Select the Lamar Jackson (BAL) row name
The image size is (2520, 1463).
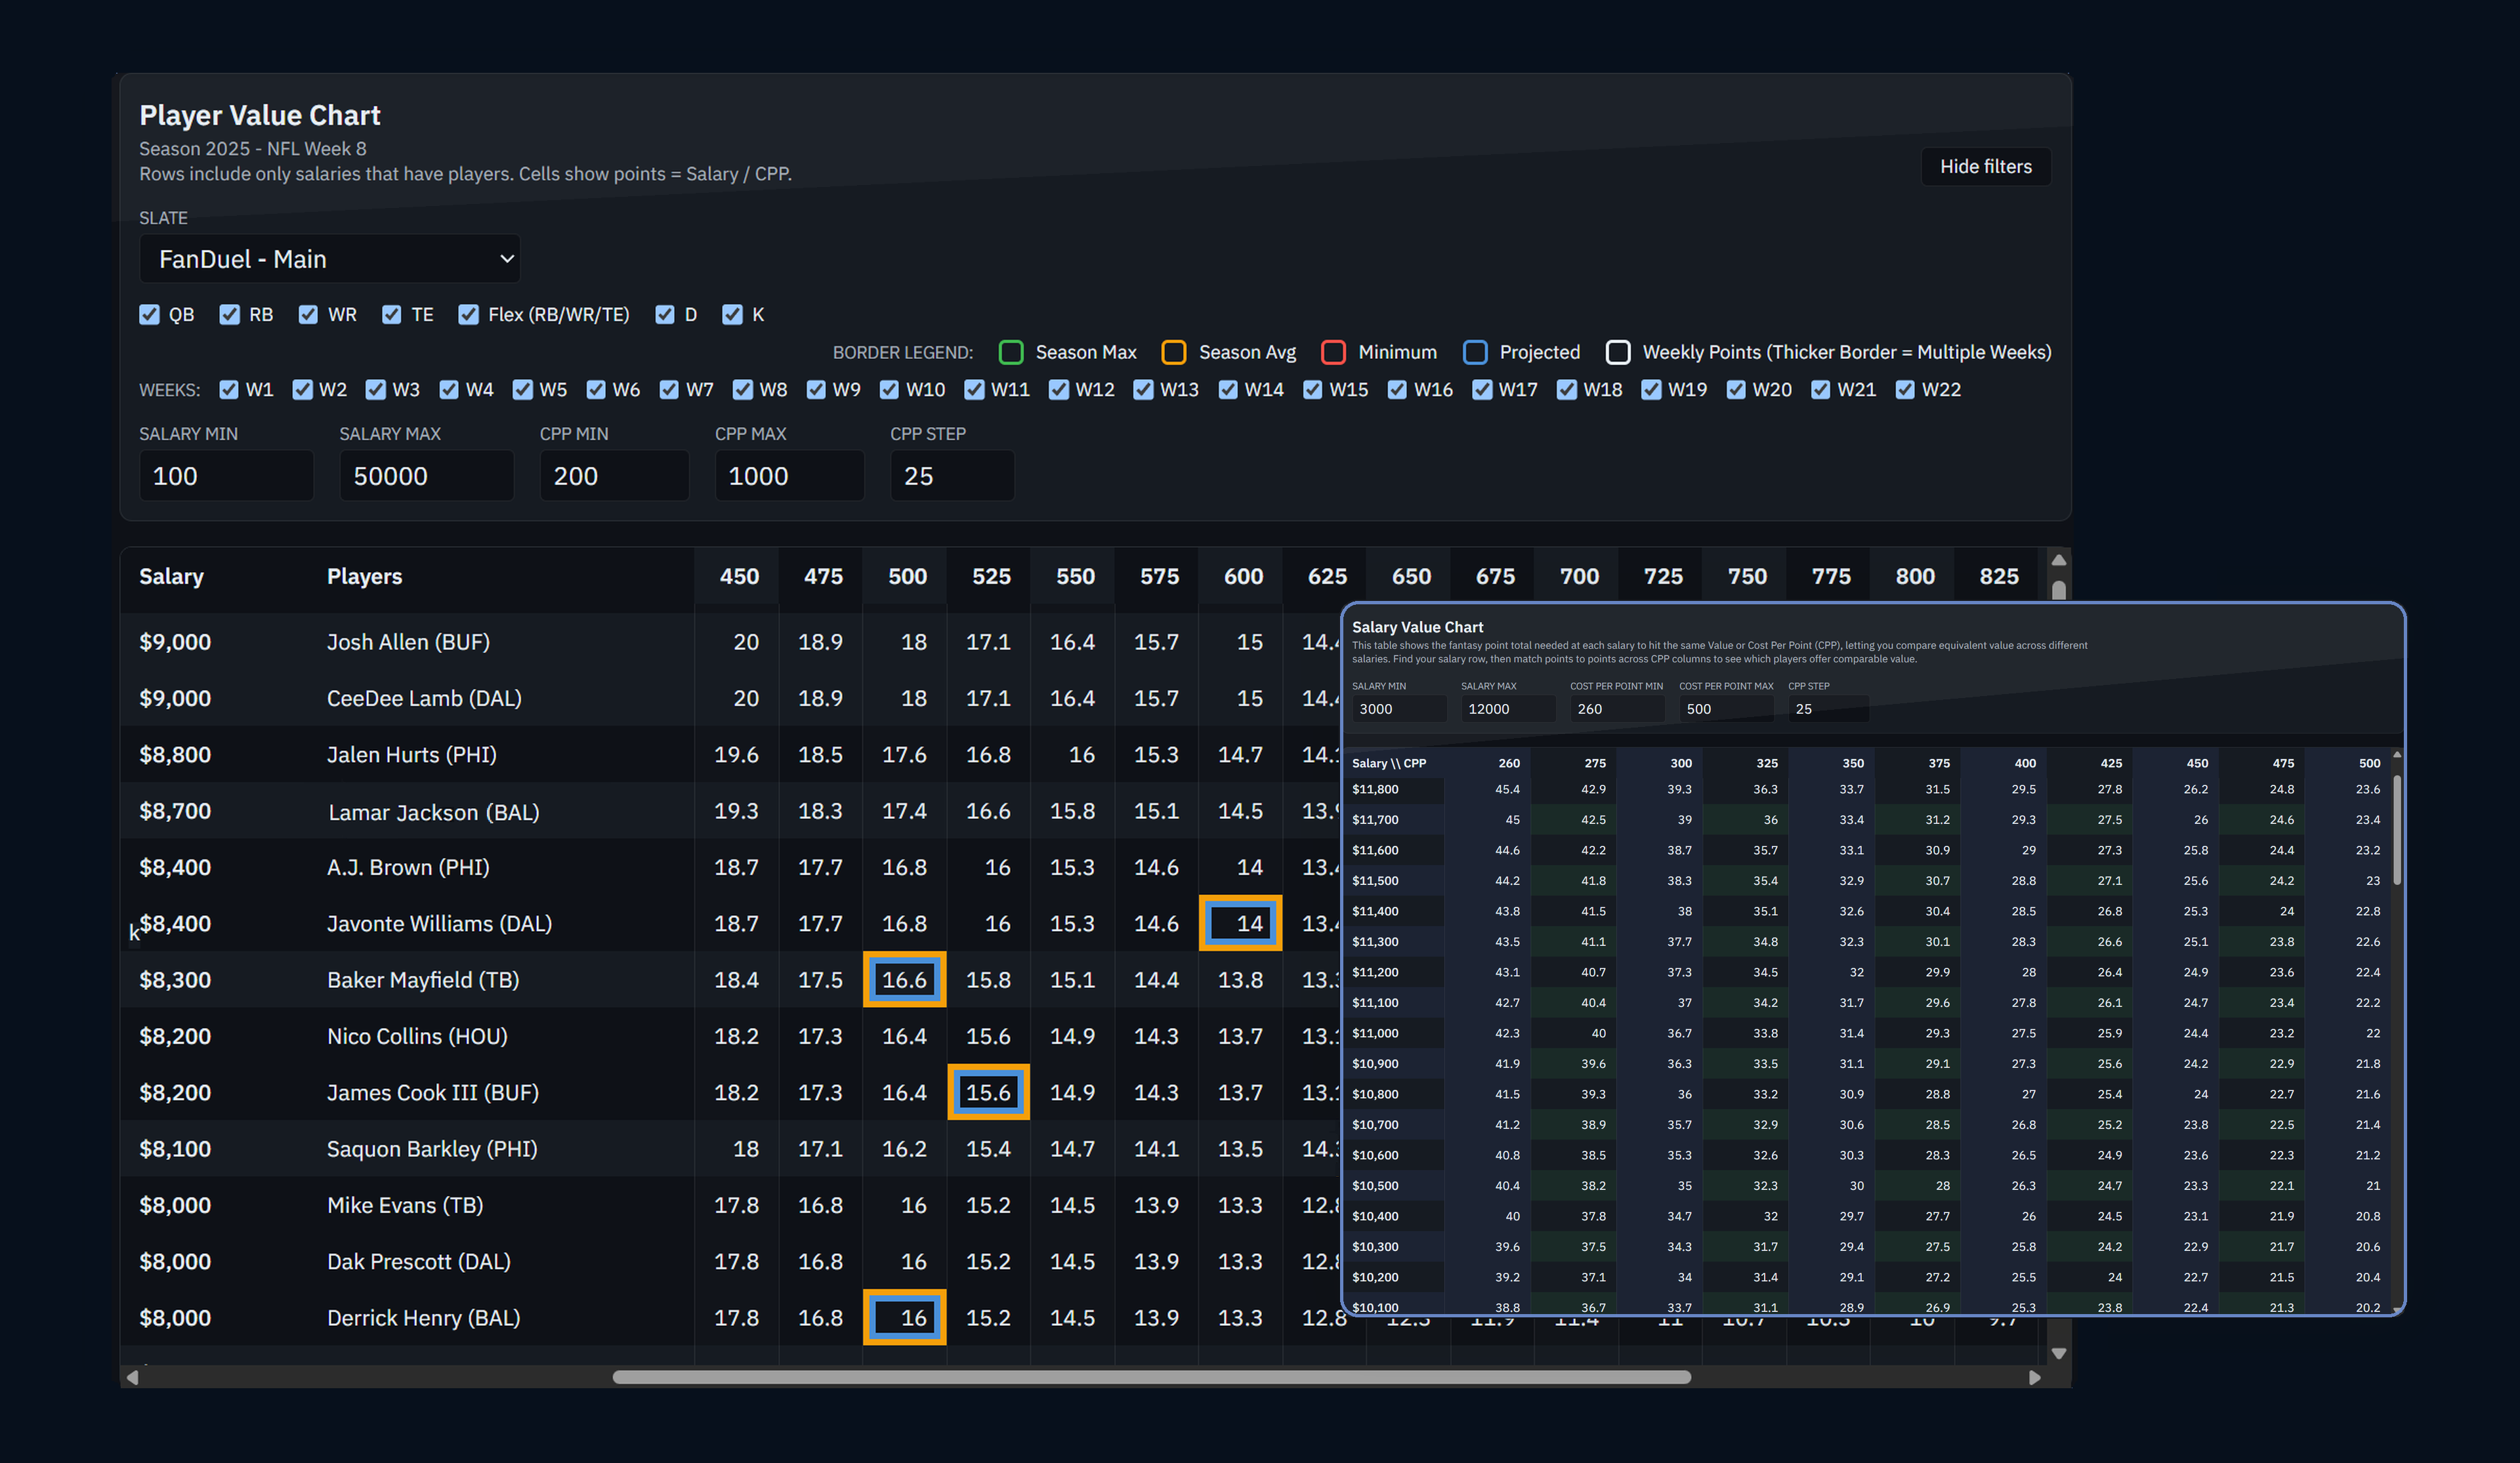point(433,811)
